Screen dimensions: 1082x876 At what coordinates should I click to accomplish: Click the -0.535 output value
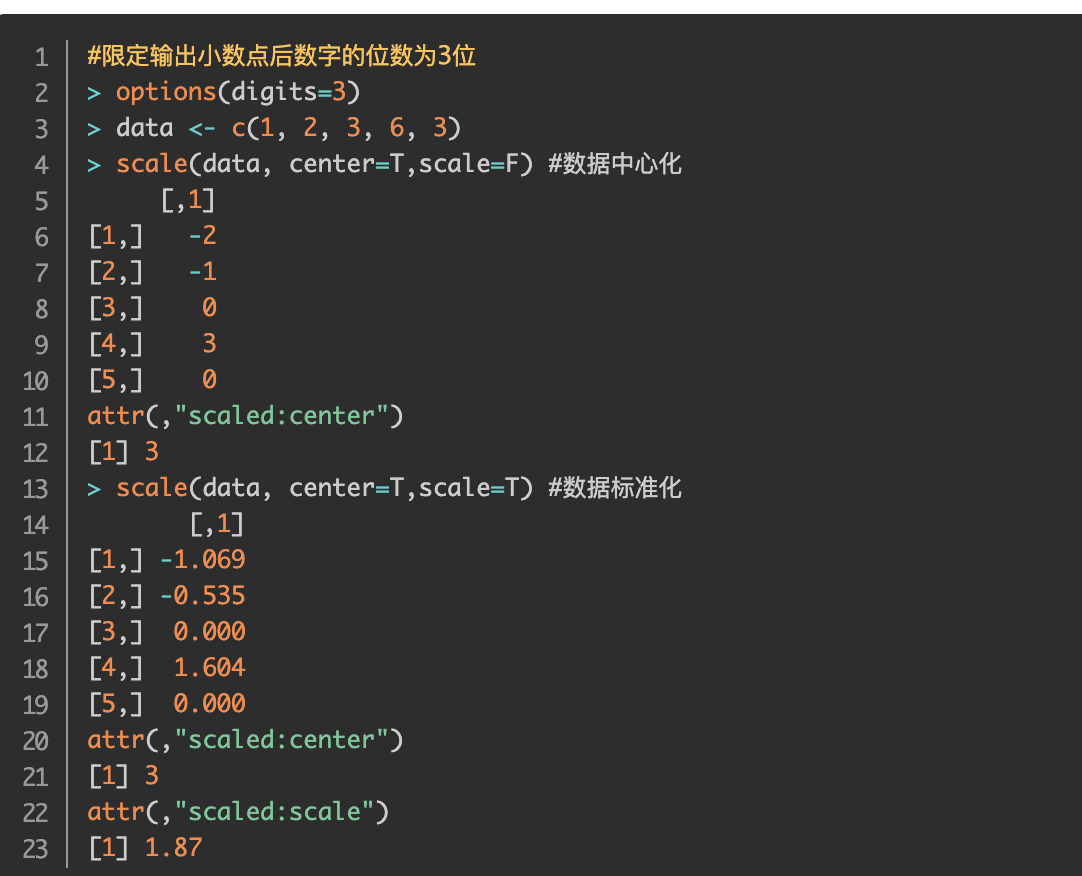pyautogui.click(x=203, y=596)
